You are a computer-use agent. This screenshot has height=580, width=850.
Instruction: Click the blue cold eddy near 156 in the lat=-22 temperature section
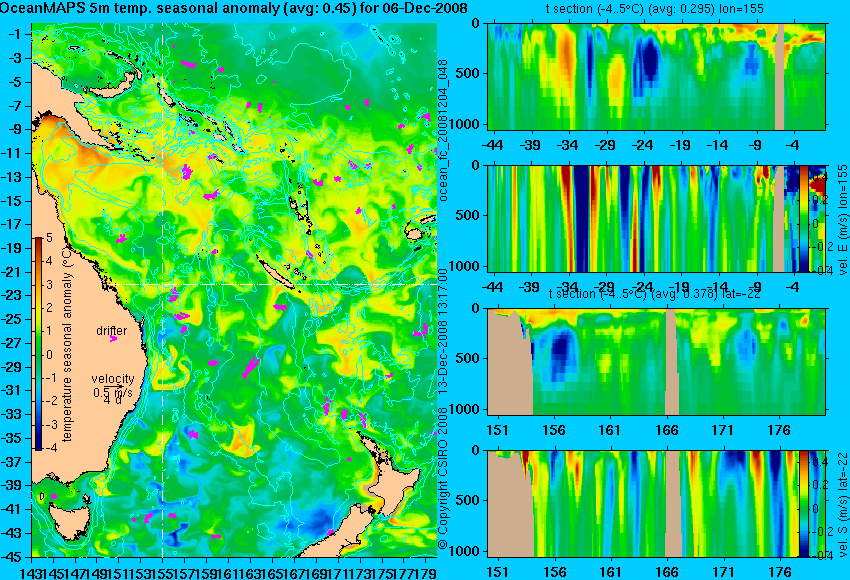click(x=562, y=352)
